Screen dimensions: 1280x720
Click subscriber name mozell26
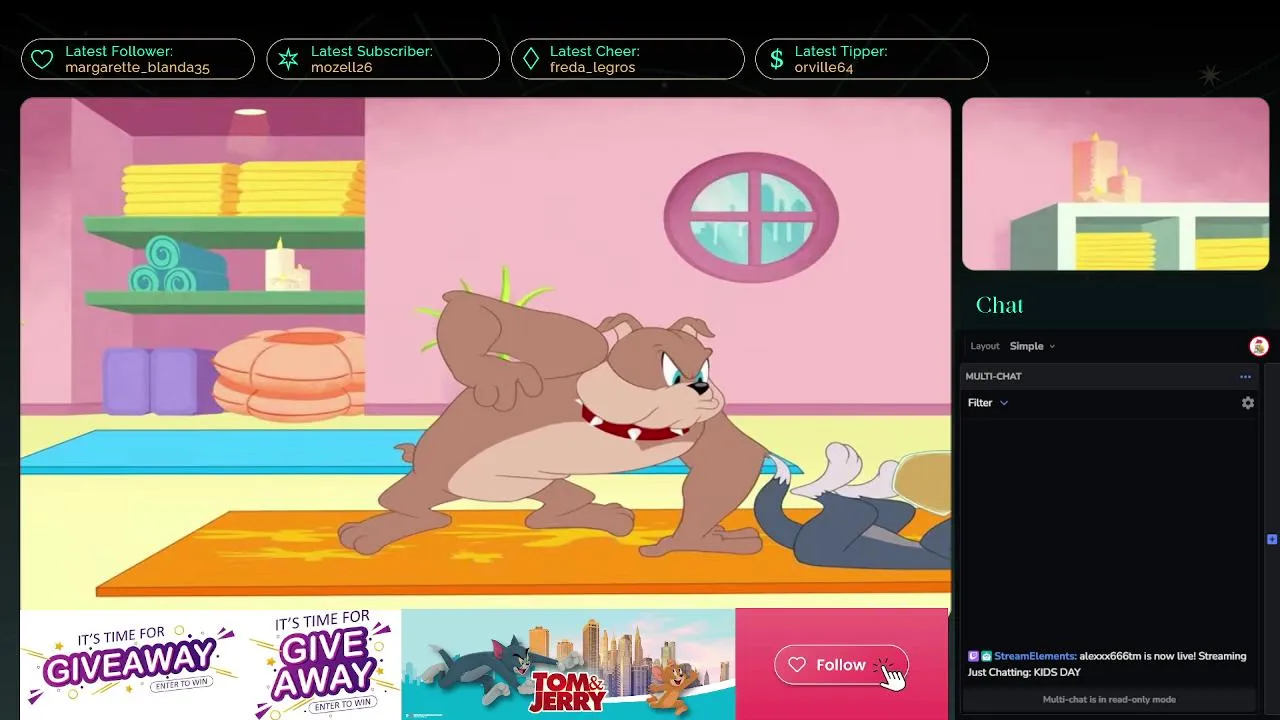click(341, 68)
